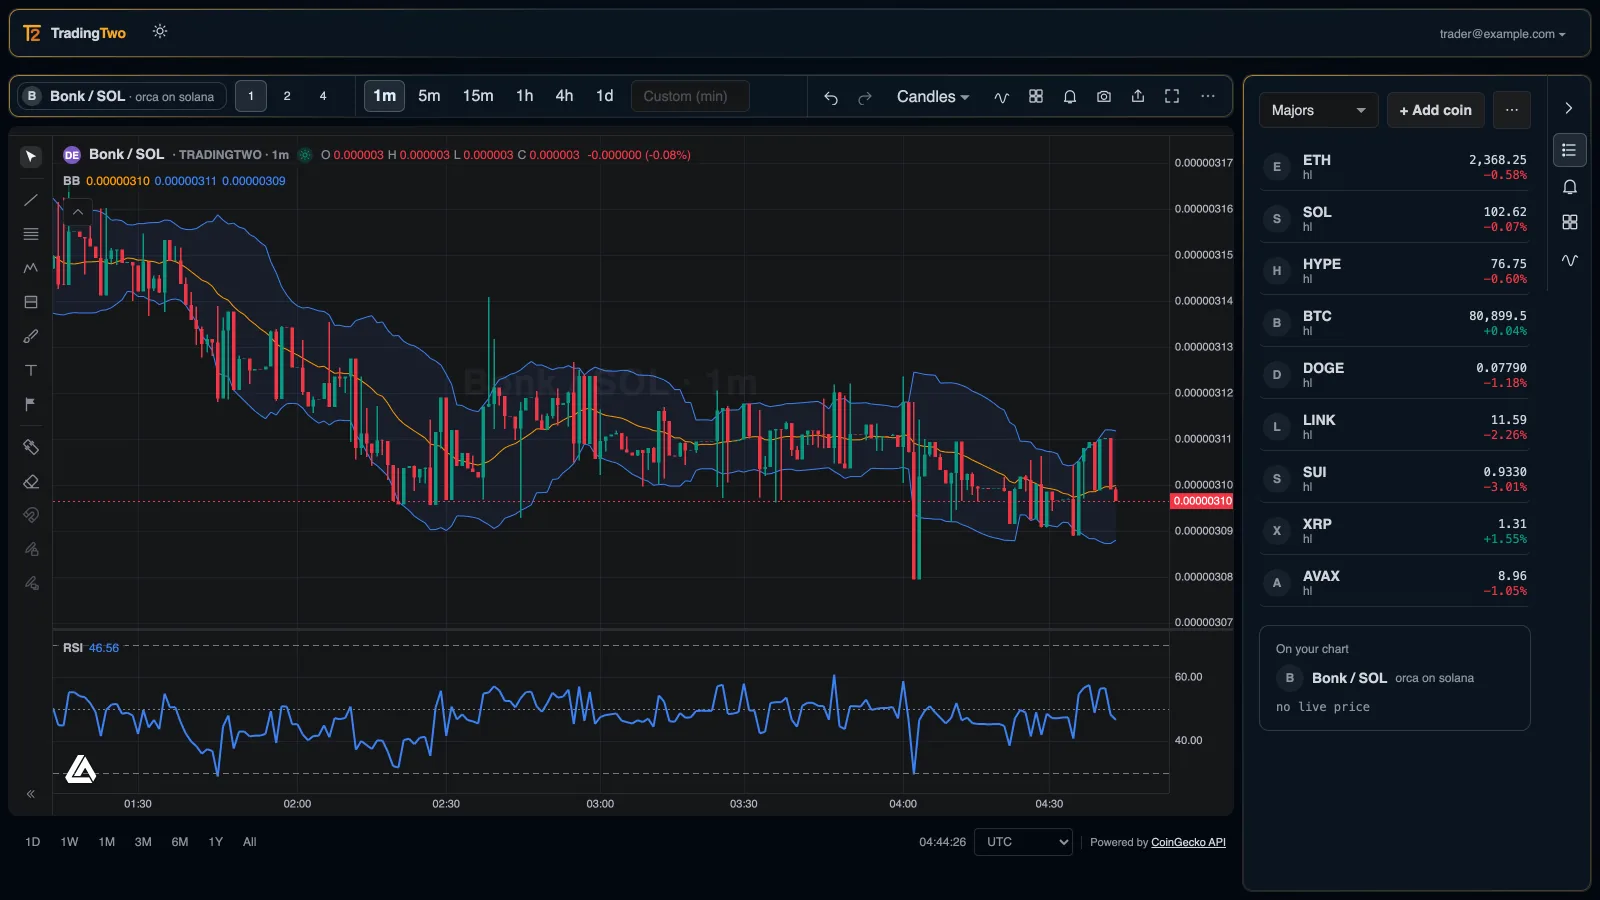Click the share/export icon in toolbar
The width and height of the screenshot is (1600, 900).
(x=1138, y=97)
